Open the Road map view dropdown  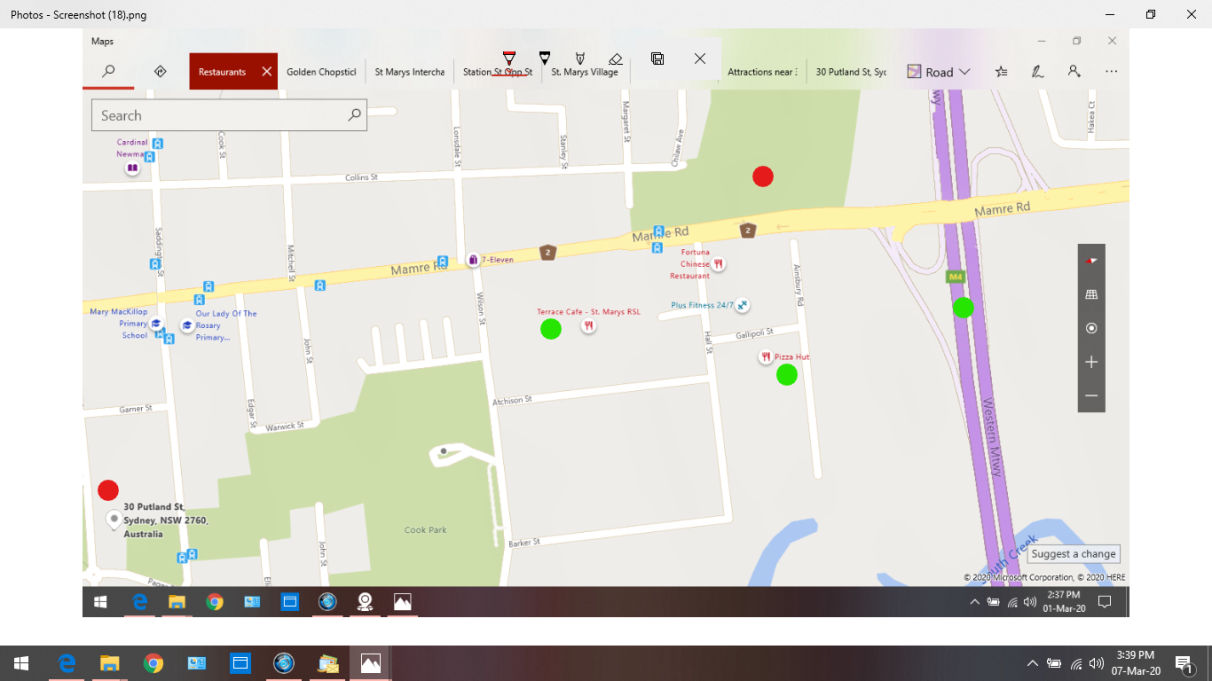938,72
